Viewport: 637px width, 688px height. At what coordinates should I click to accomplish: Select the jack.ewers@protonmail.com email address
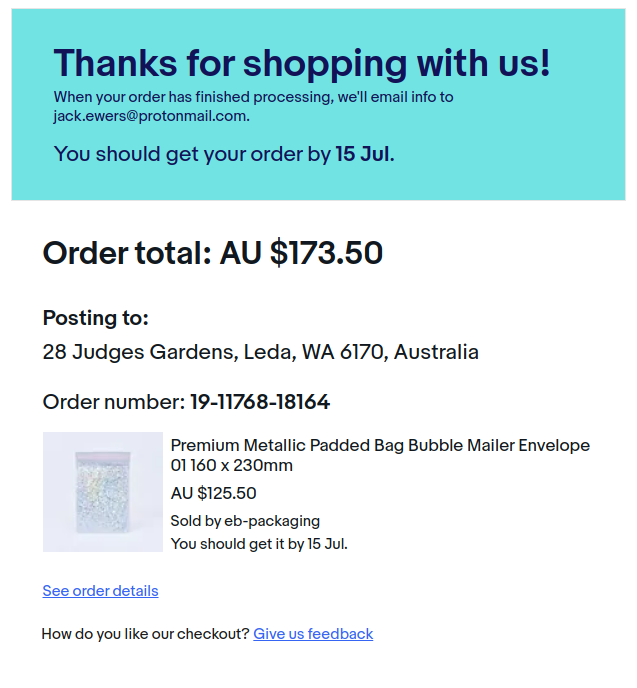(x=150, y=116)
